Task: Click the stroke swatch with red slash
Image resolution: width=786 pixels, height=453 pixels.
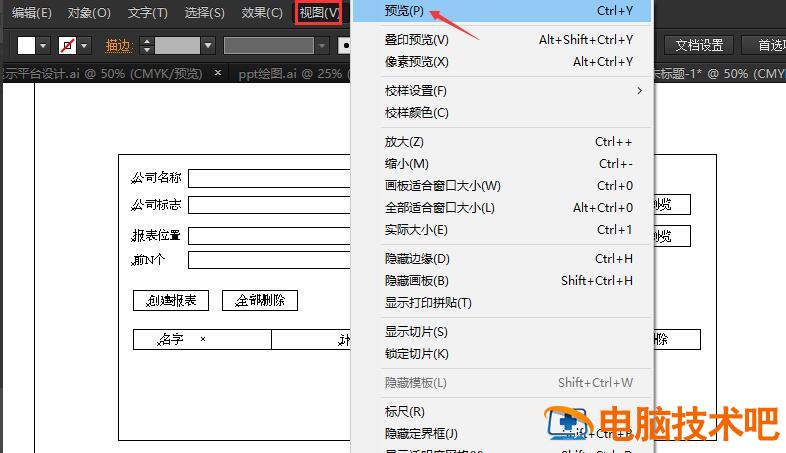Action: pos(68,45)
